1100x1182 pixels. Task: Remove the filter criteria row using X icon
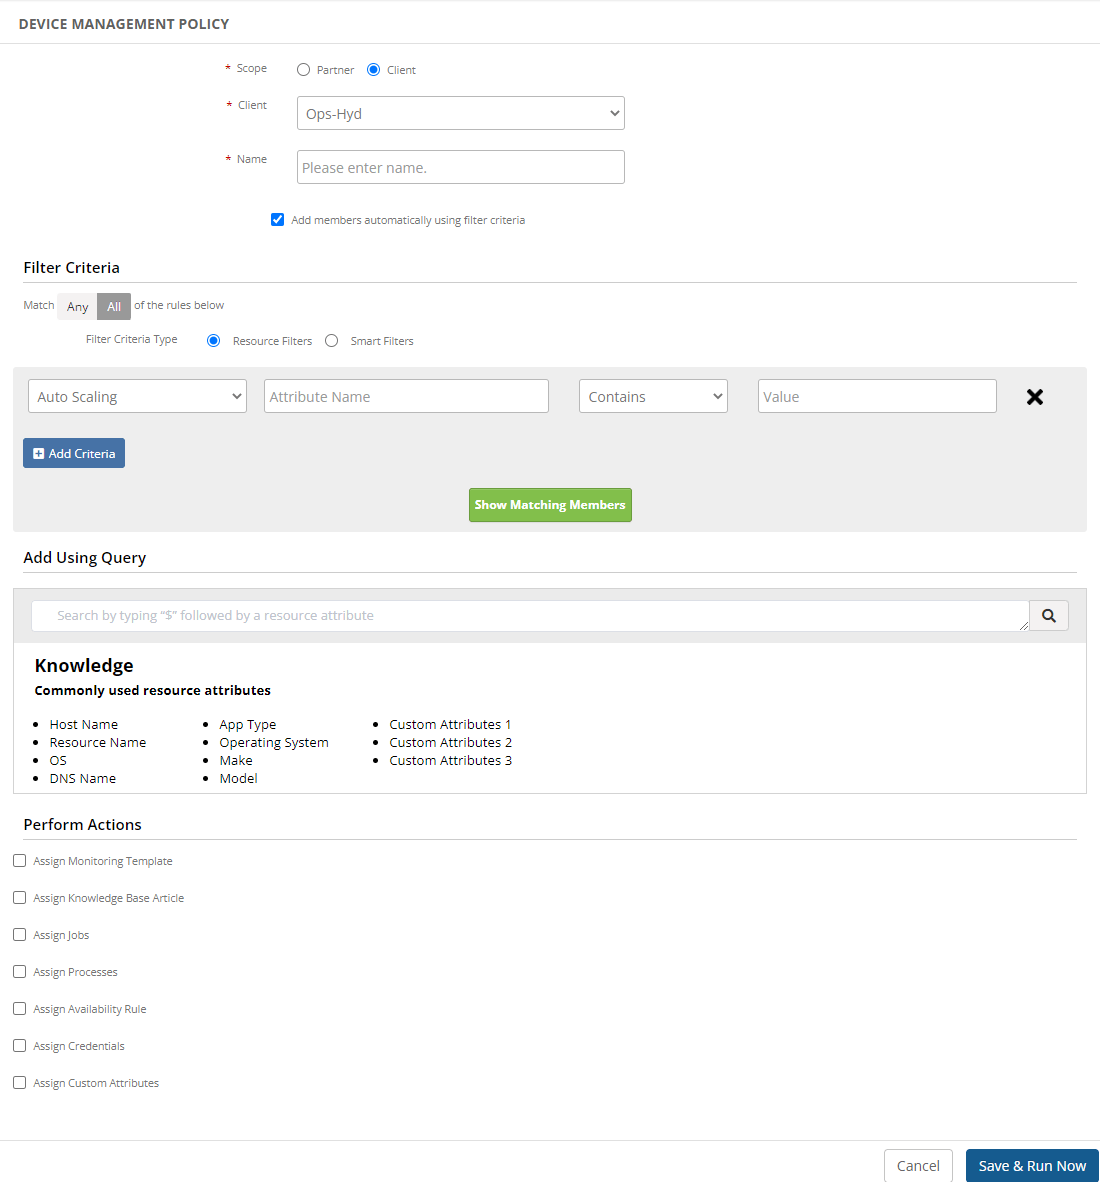pos(1034,396)
